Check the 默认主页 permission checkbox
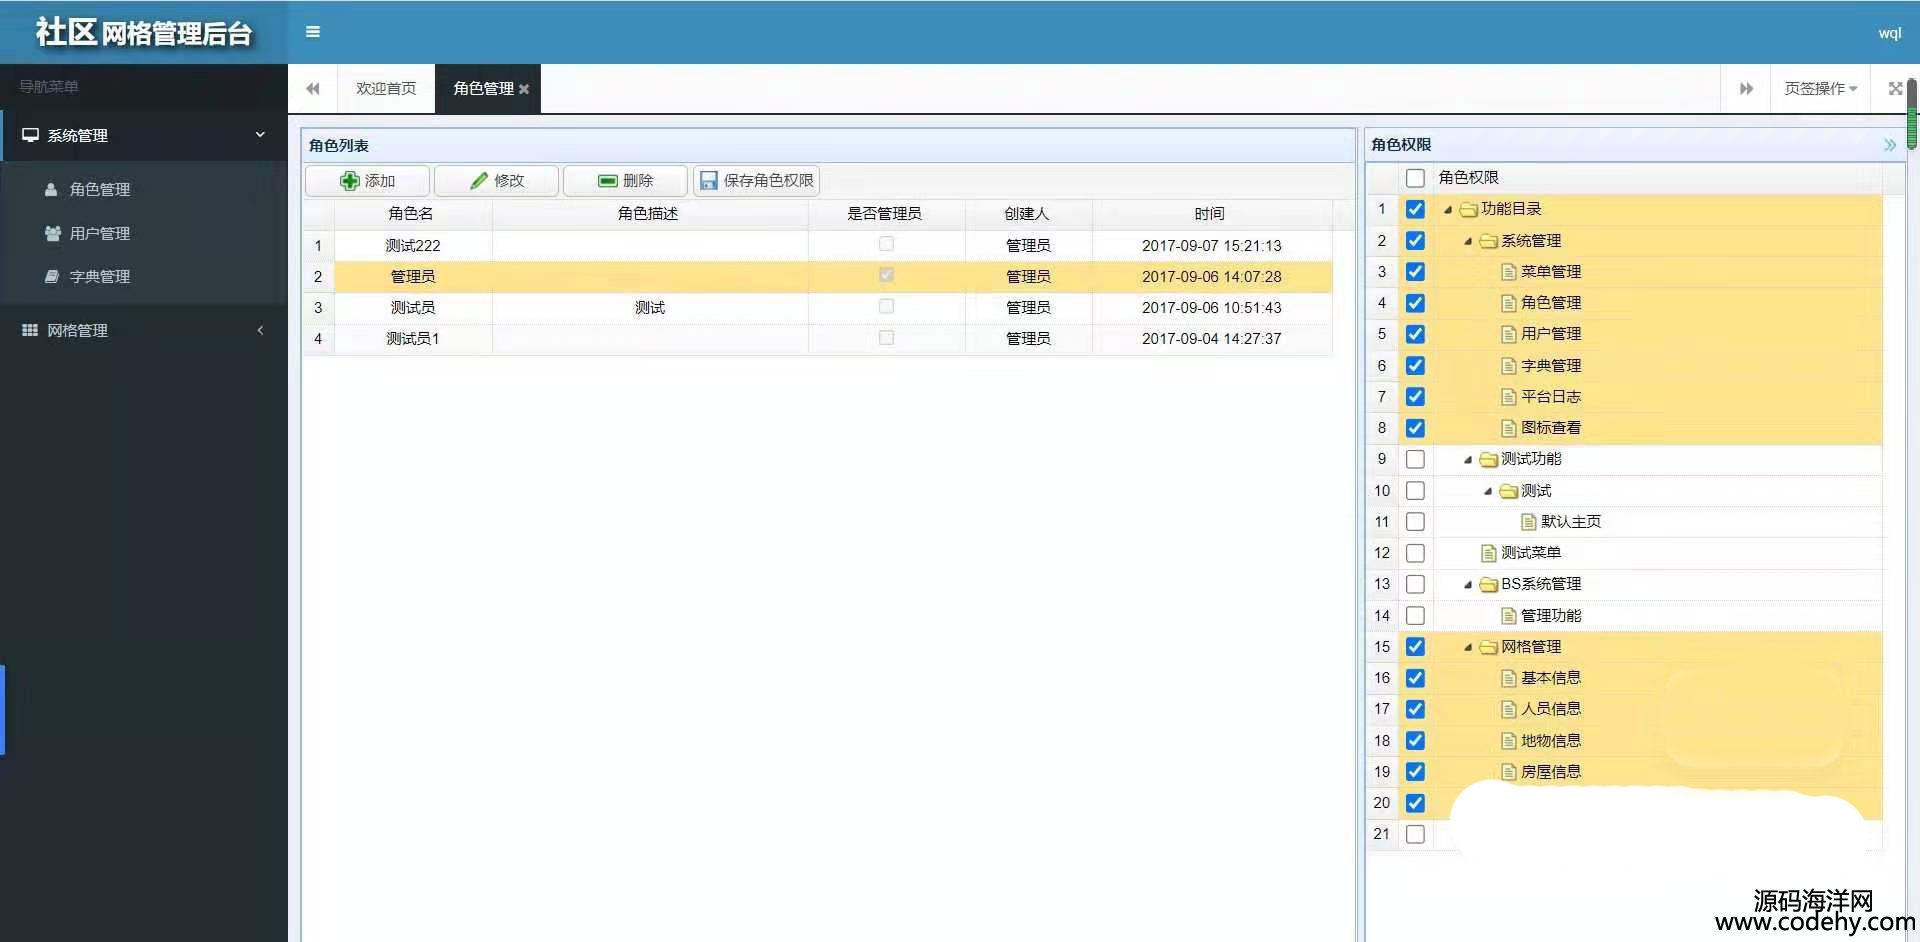Screen dimensions: 1920x942 pyautogui.click(x=1415, y=522)
